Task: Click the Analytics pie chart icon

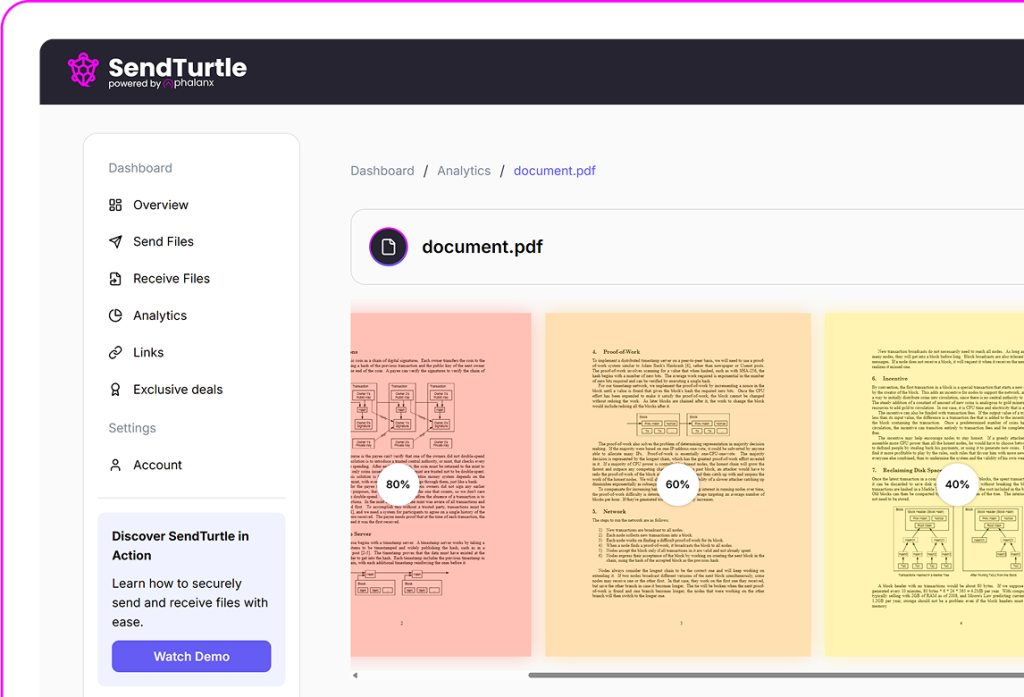Action: [116, 316]
